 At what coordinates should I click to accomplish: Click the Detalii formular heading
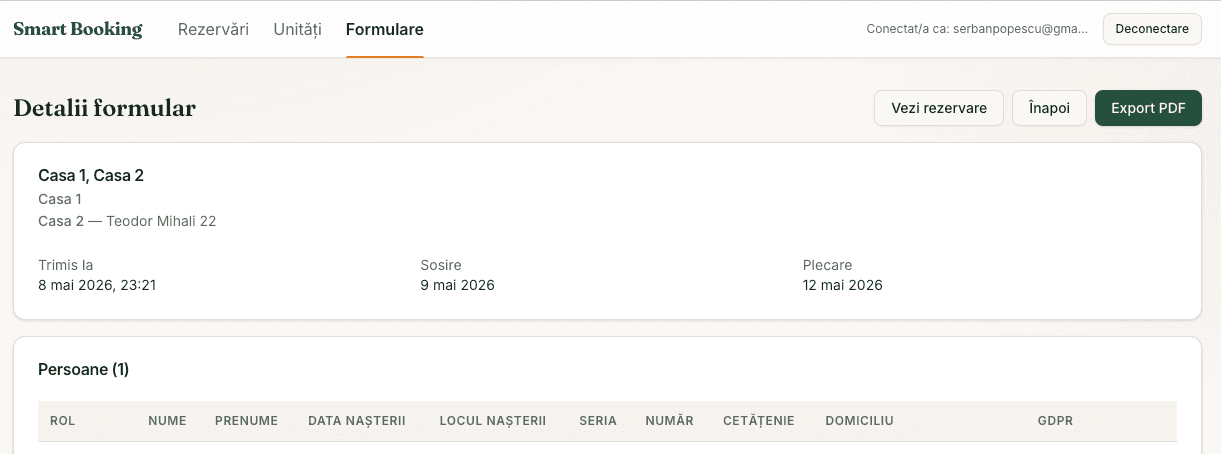(104, 108)
